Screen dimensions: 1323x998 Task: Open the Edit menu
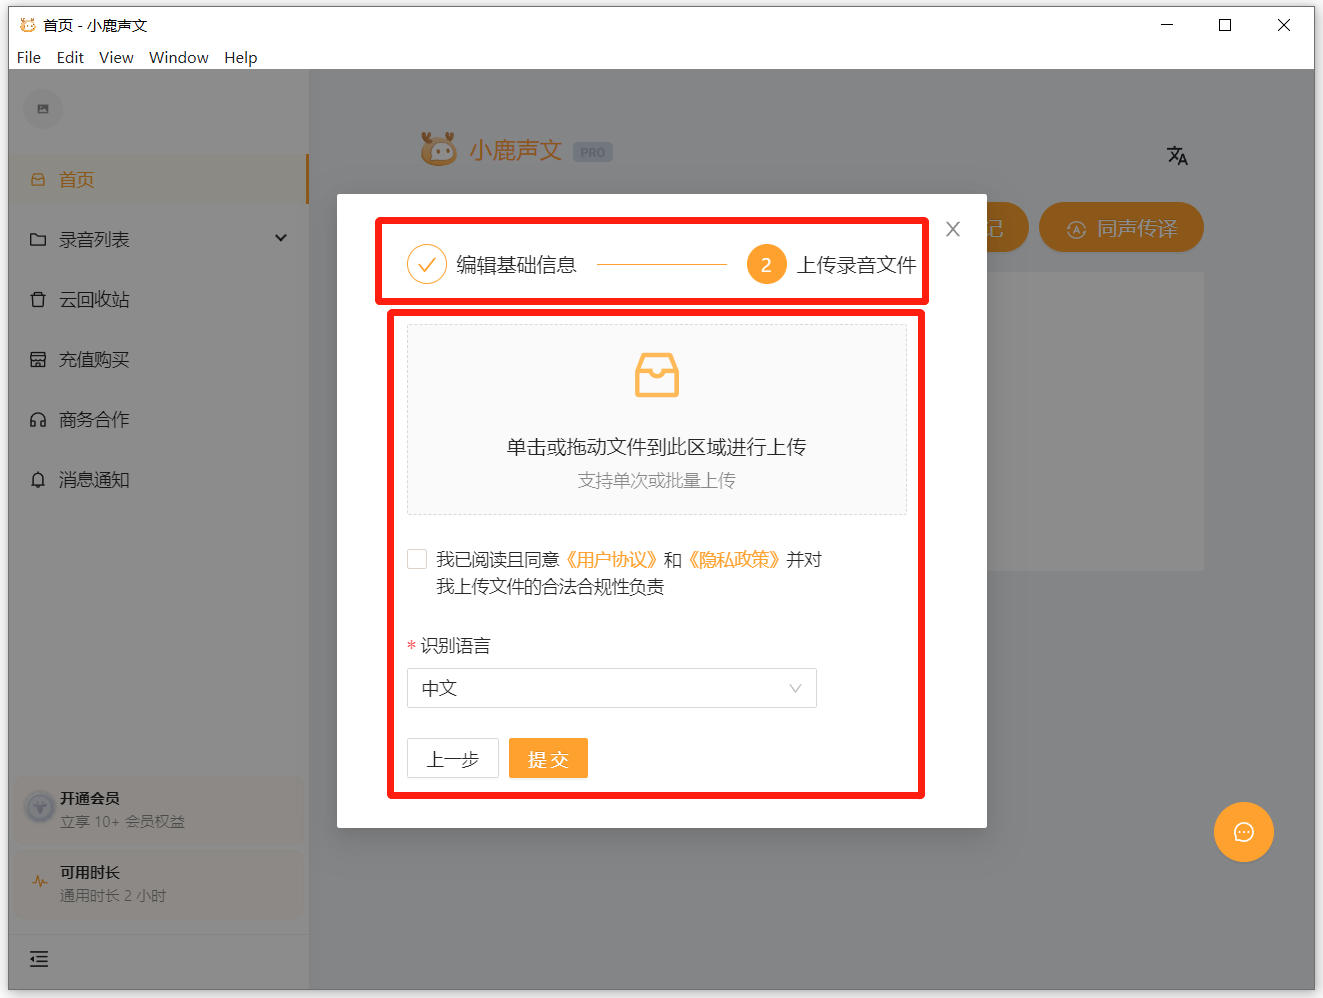(70, 58)
